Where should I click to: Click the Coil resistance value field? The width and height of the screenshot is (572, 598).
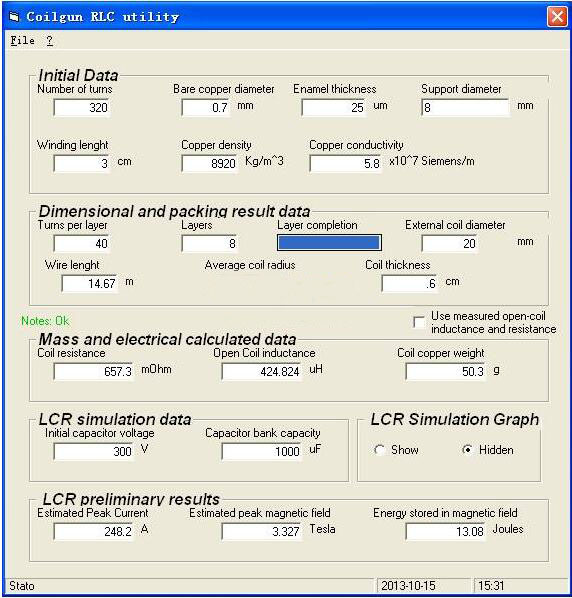pyautogui.click(x=94, y=371)
